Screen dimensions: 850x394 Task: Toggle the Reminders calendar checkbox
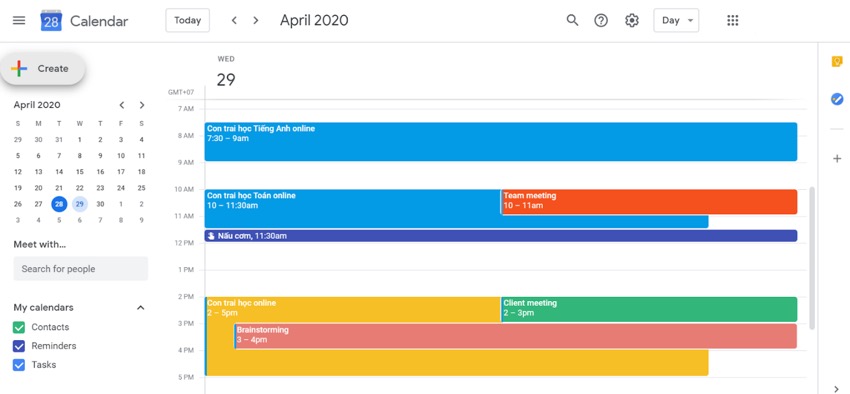click(19, 346)
